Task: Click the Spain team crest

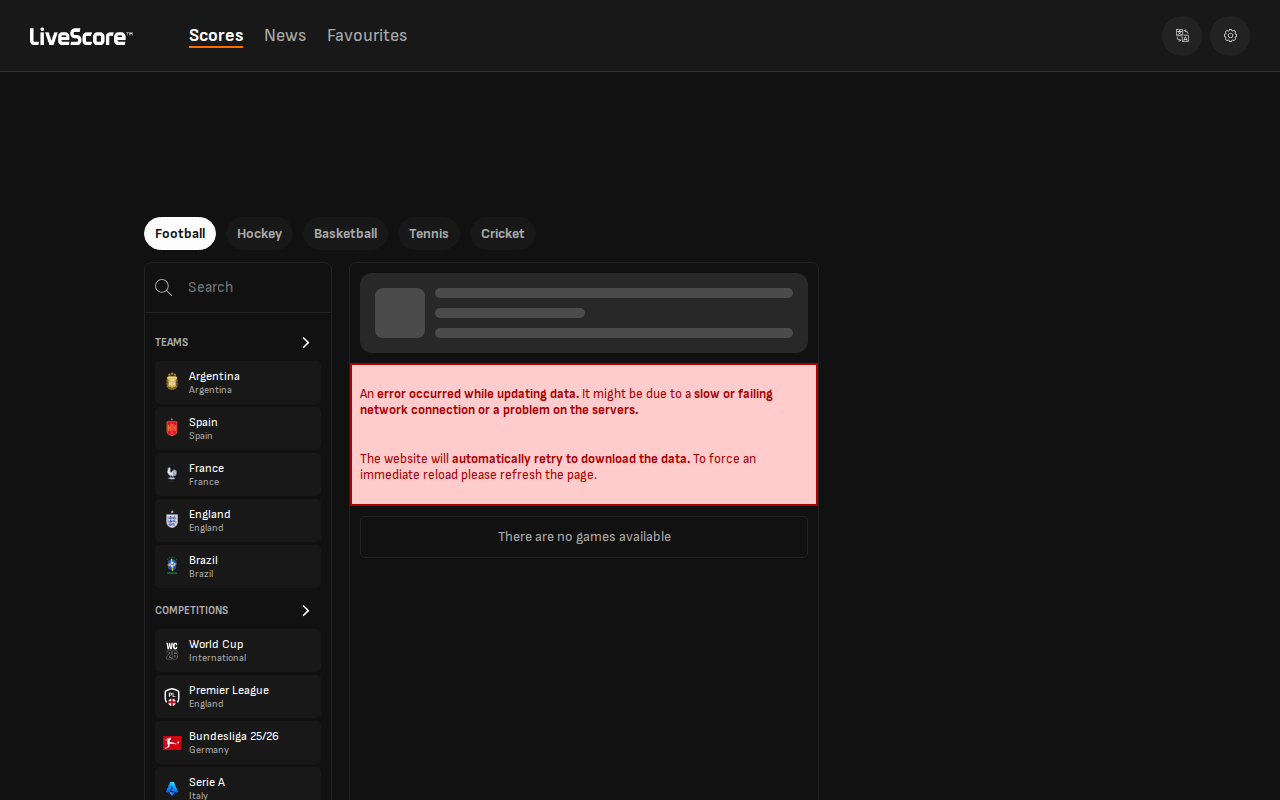Action: click(172, 428)
